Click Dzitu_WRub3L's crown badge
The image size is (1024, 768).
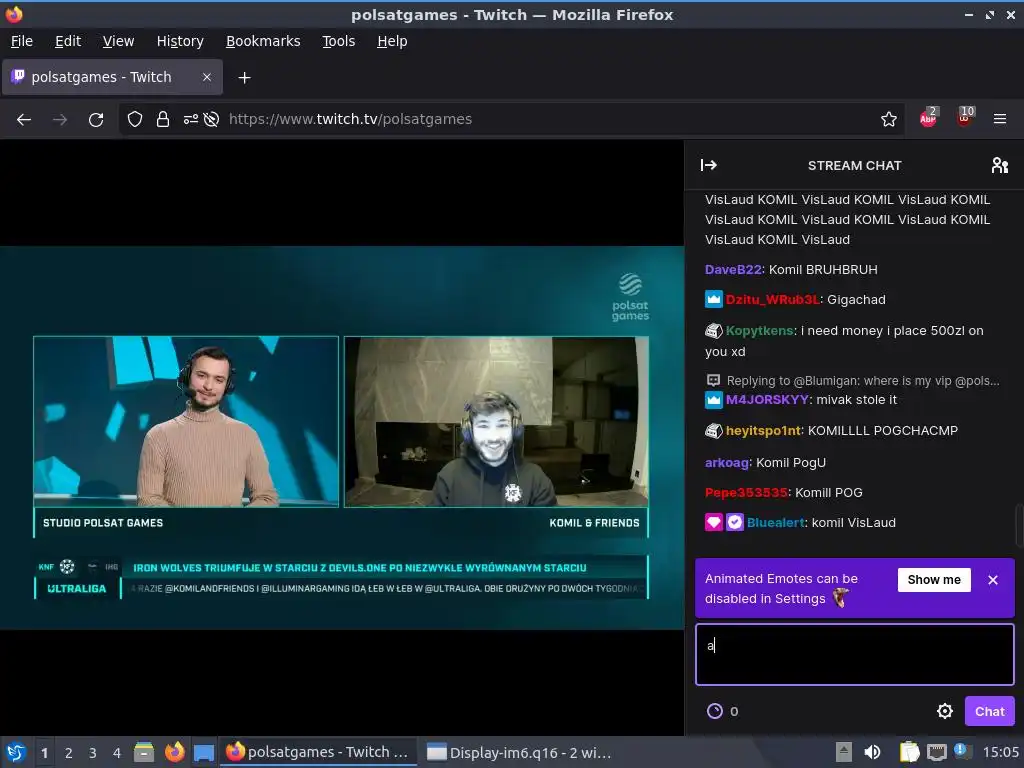pos(713,300)
